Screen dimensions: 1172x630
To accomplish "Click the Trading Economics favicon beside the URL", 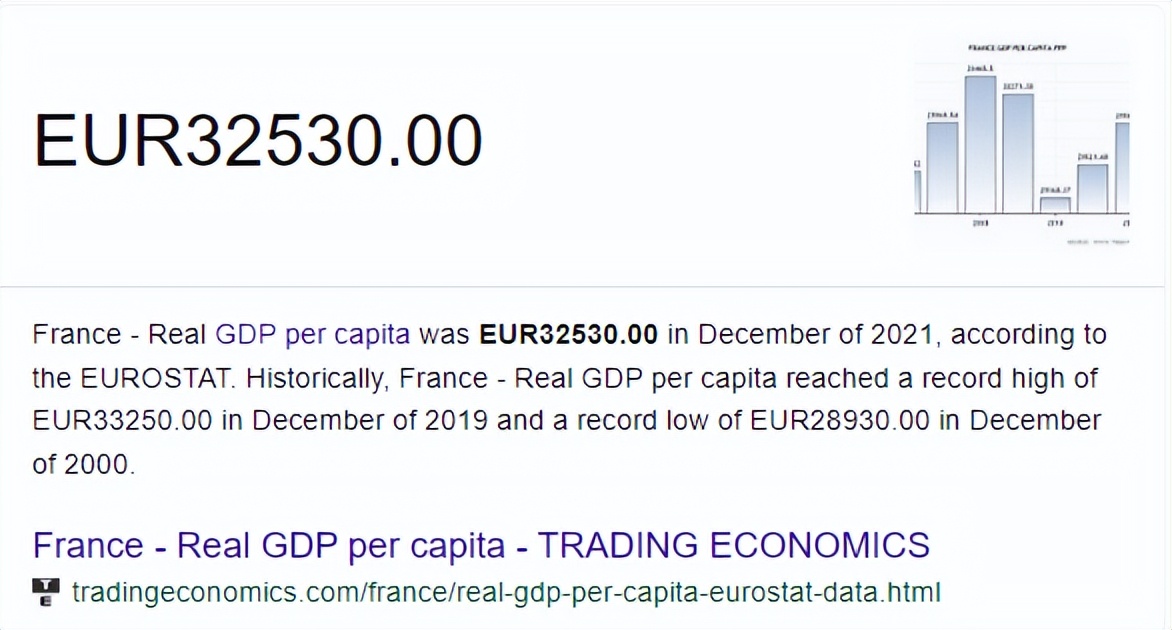I will [x=46, y=591].
